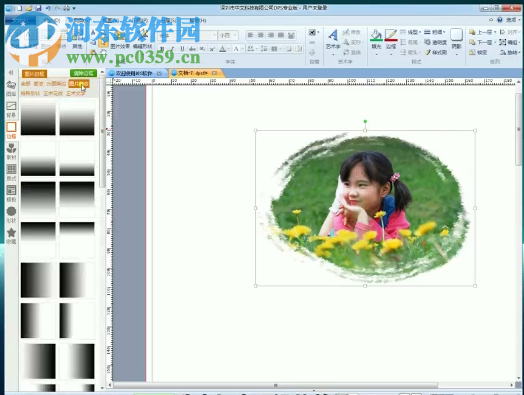
Task: Click the orange 图片边框 button
Action: pos(34,74)
